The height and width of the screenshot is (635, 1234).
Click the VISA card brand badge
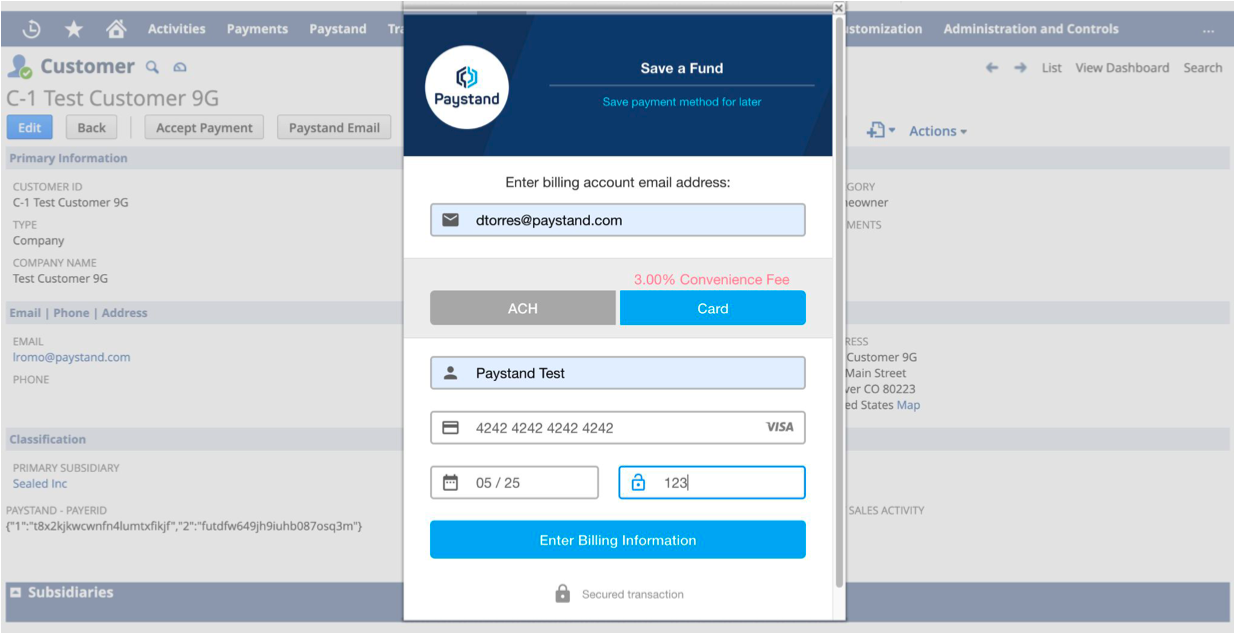point(780,427)
